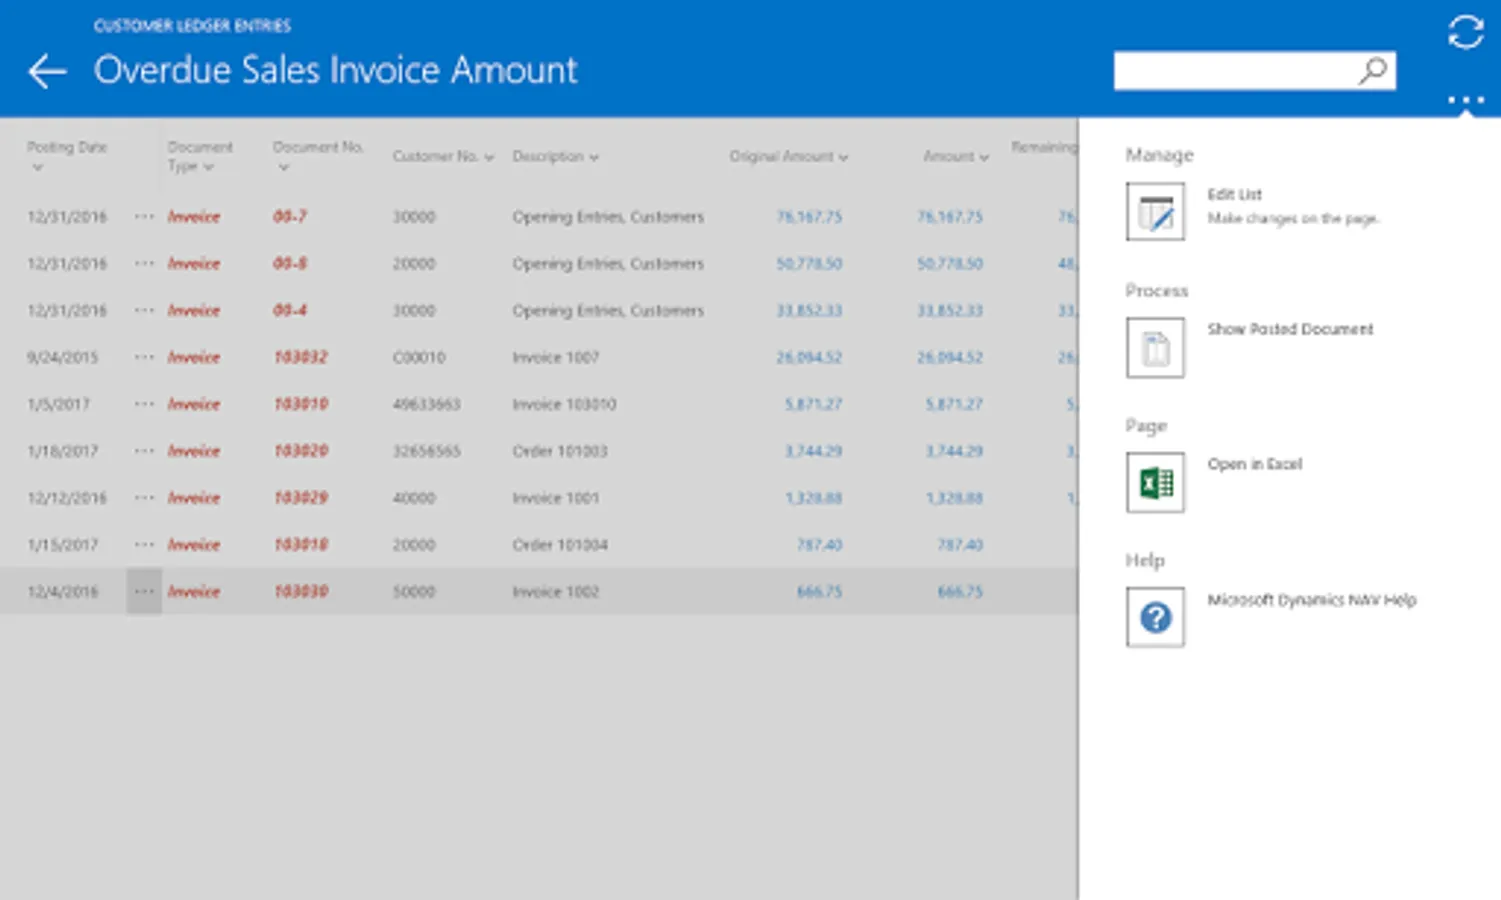Expand the Posting Date column dropdown
This screenshot has width=1501, height=900.
tap(38, 167)
